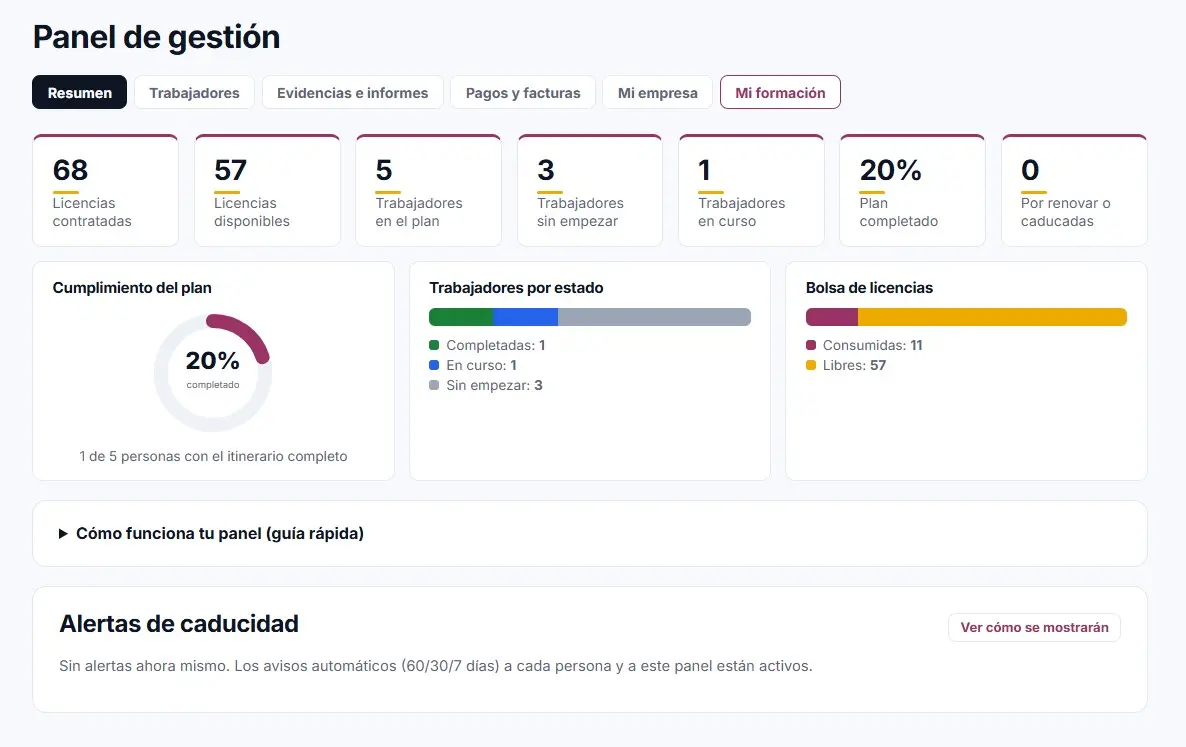Open the Mi formación button
The height and width of the screenshot is (747, 1186).
[x=780, y=92]
